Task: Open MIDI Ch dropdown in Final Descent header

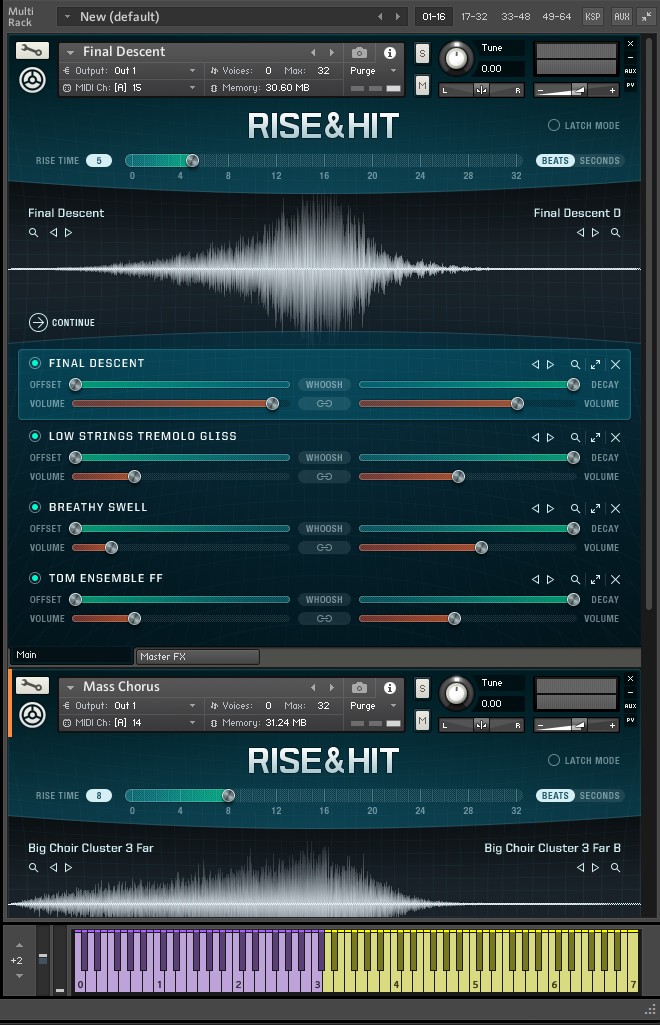Action: click(x=192, y=87)
